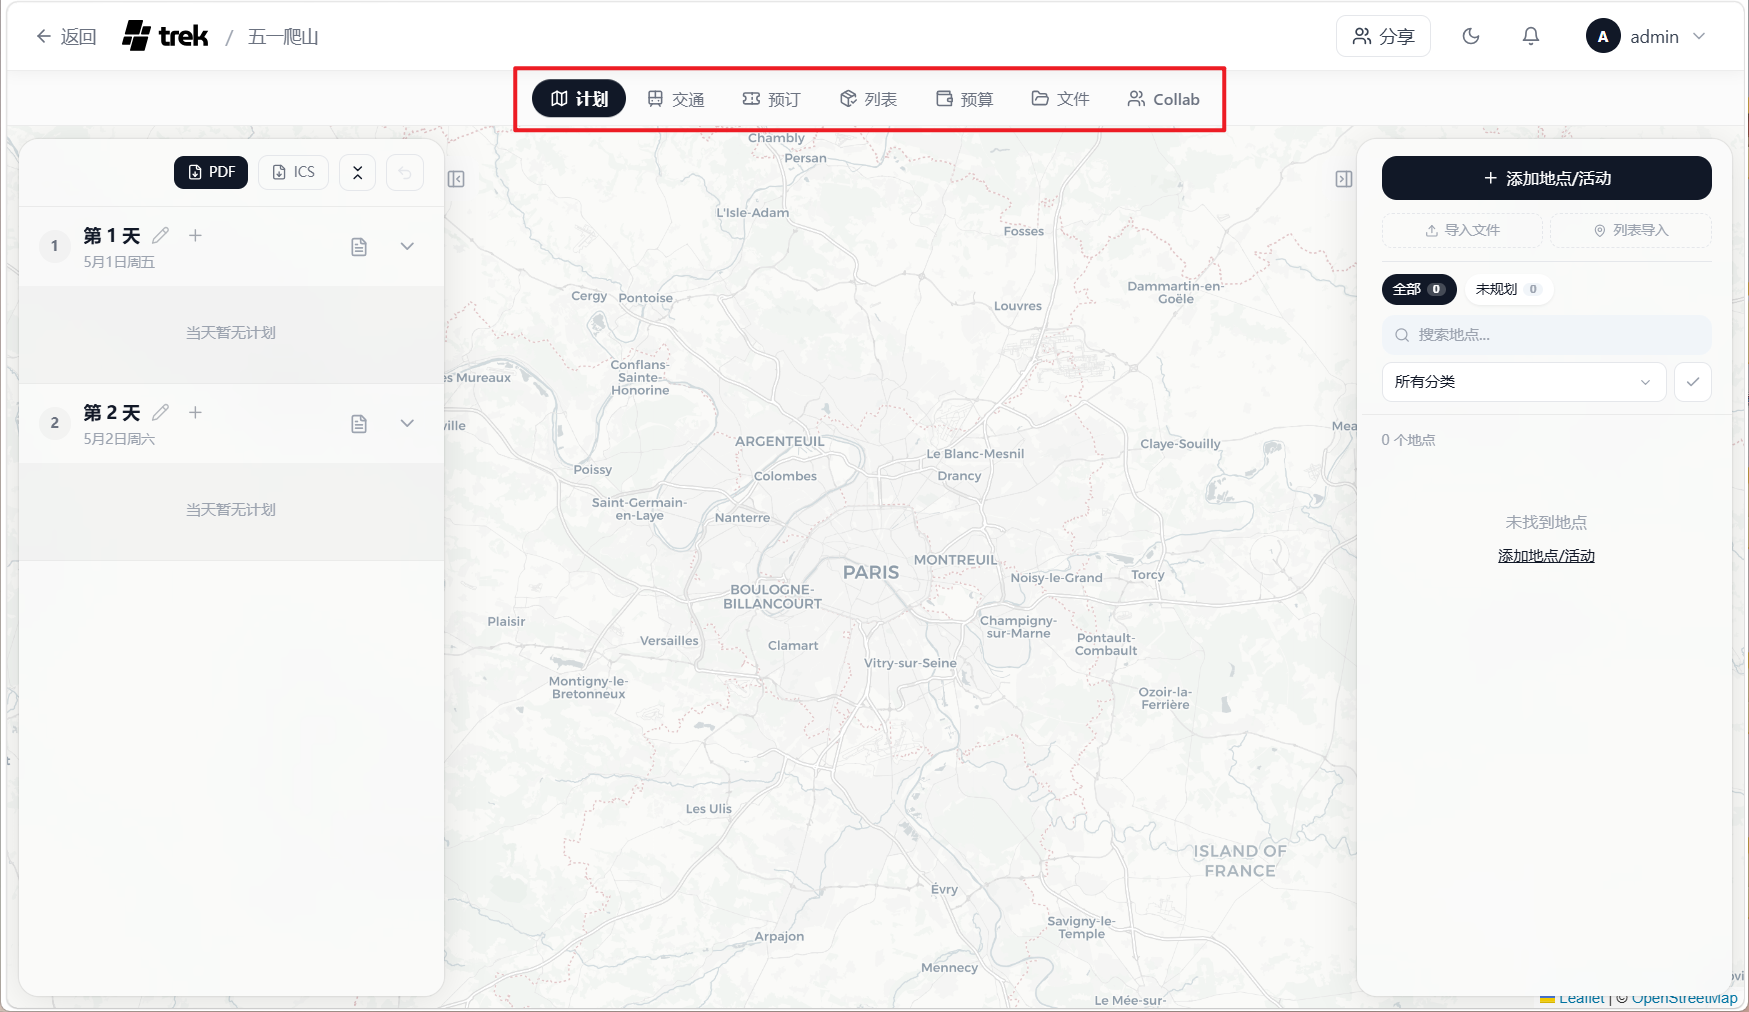Select the 未规划 filter pill
The image size is (1749, 1012).
(x=1508, y=289)
